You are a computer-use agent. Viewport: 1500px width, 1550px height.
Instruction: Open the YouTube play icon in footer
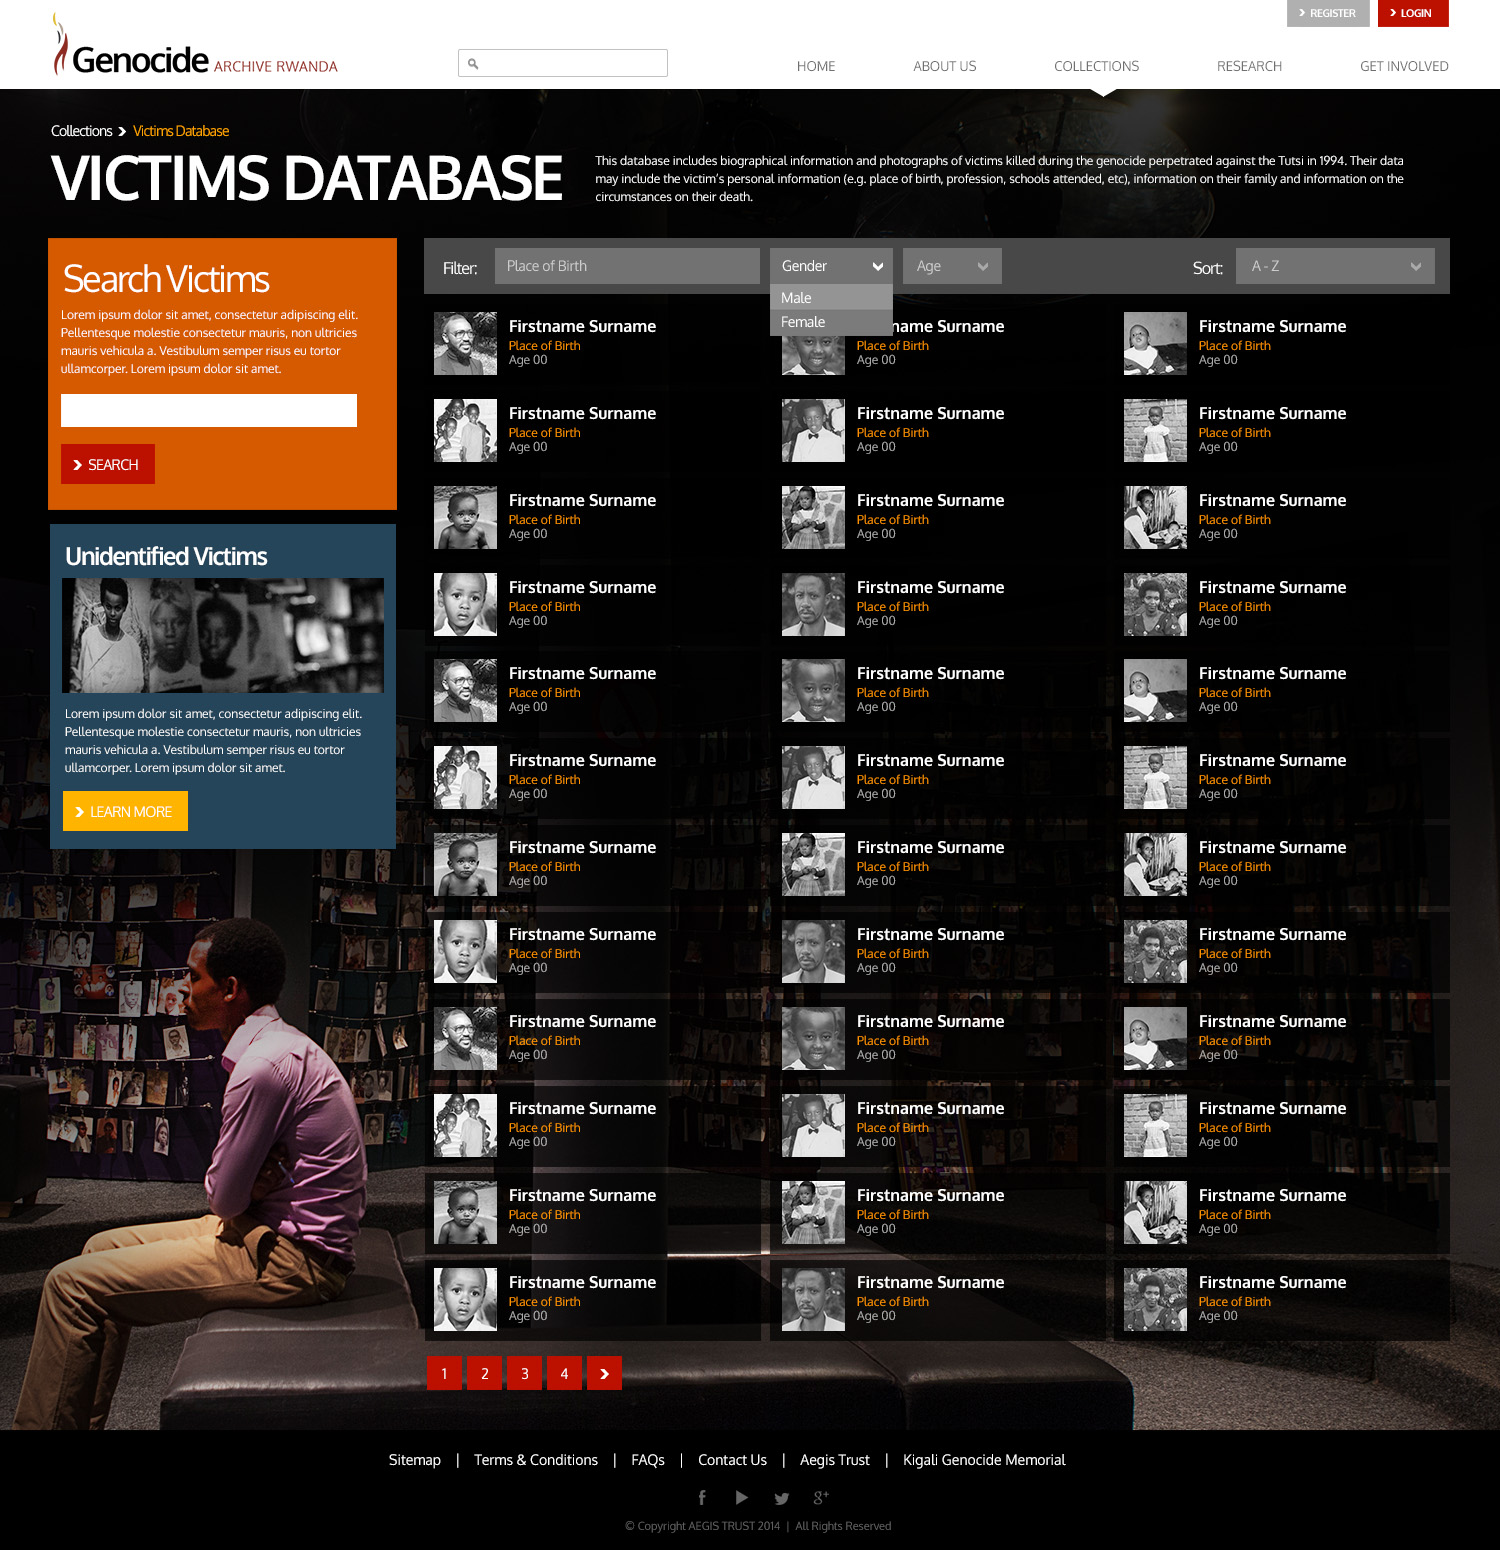pyautogui.click(x=741, y=1497)
